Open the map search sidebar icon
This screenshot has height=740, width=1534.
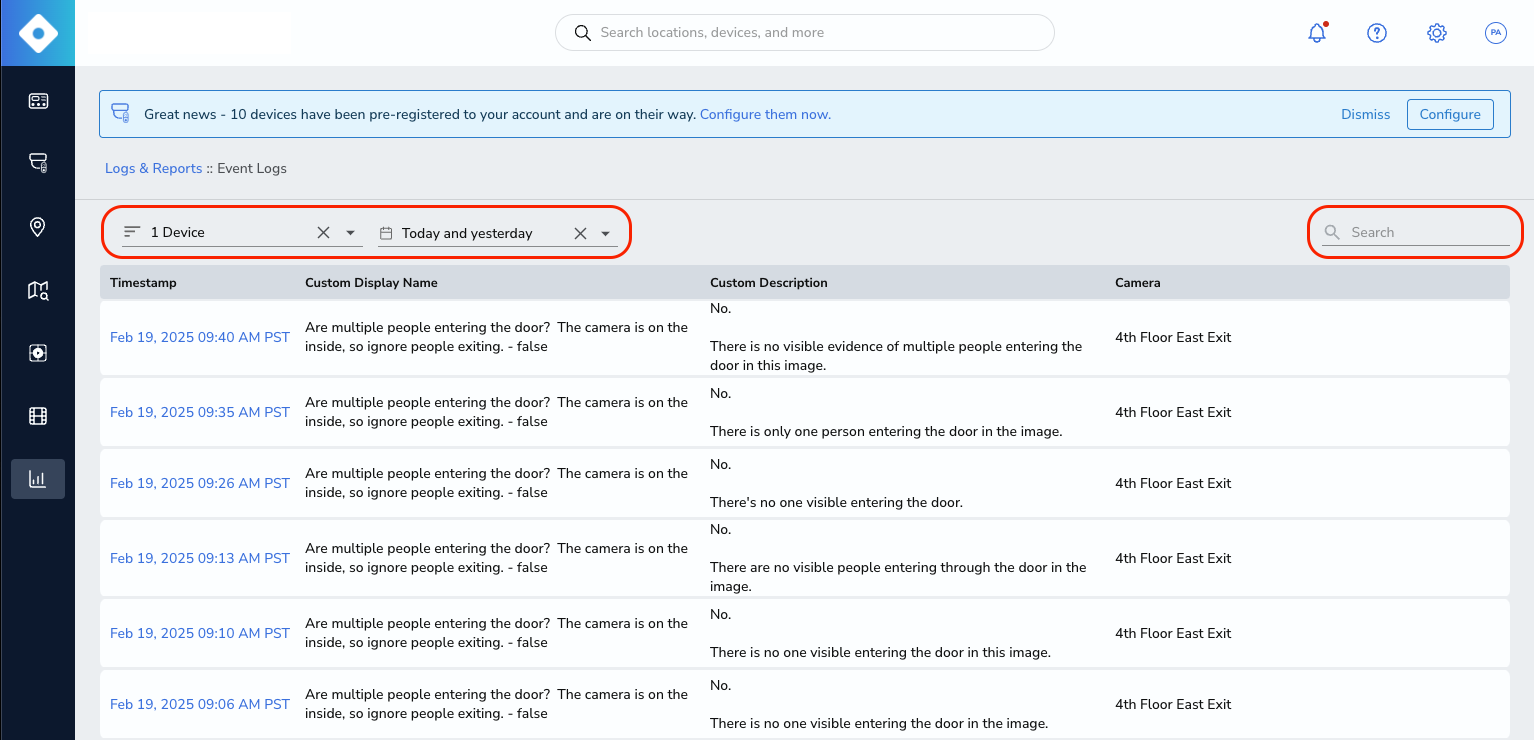tap(38, 290)
